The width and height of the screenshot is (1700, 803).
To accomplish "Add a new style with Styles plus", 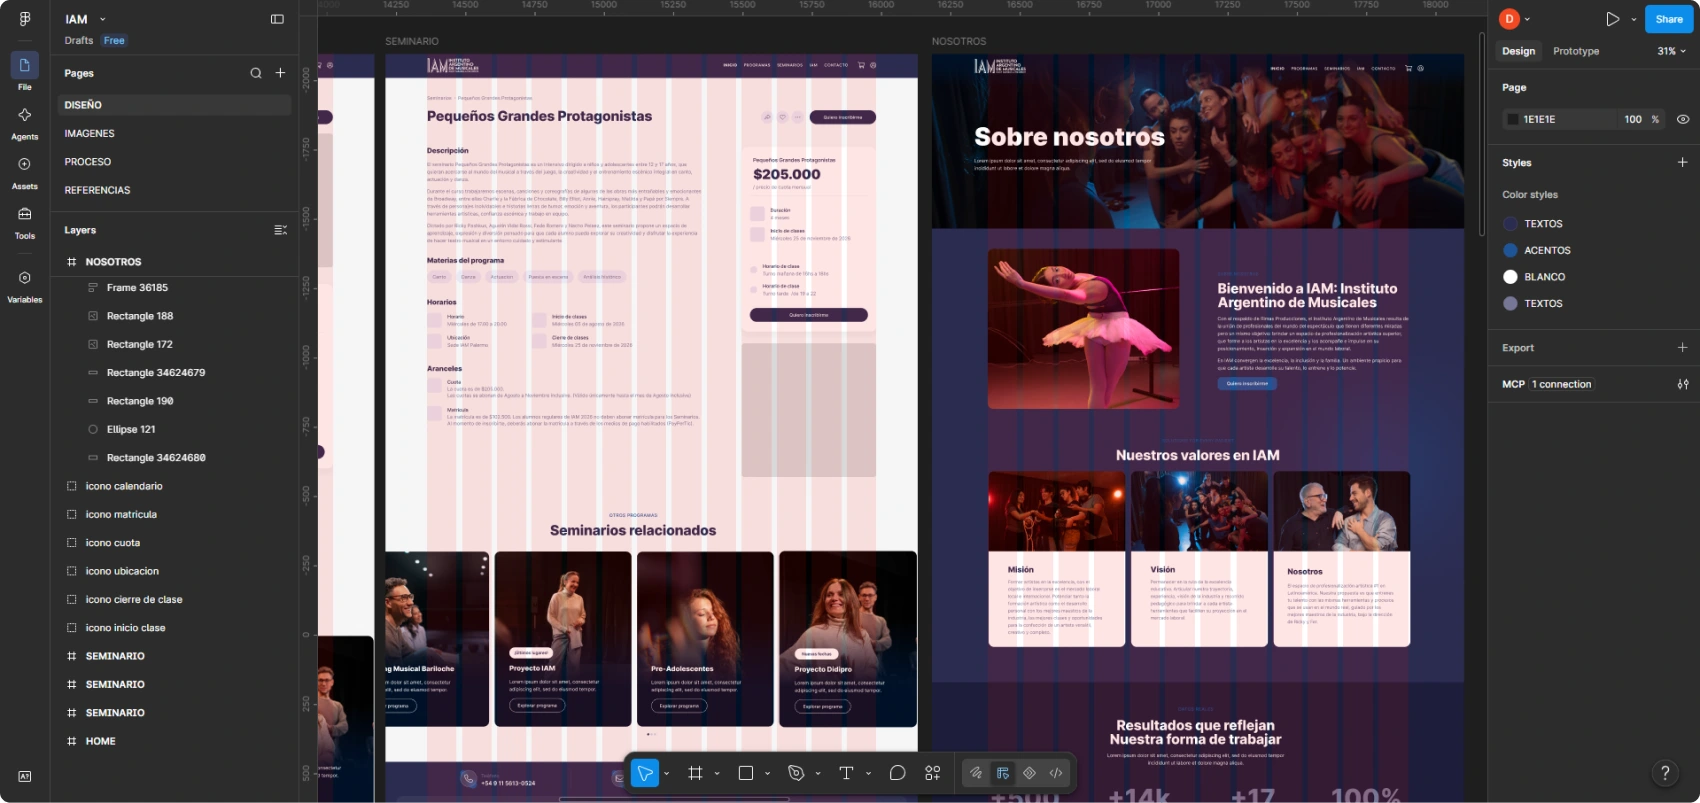I will click(1682, 162).
